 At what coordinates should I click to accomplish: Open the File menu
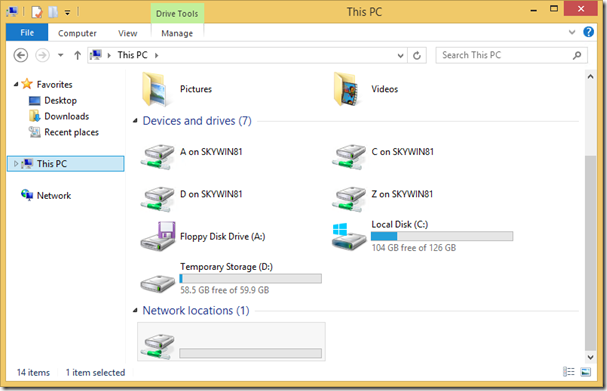[27, 33]
